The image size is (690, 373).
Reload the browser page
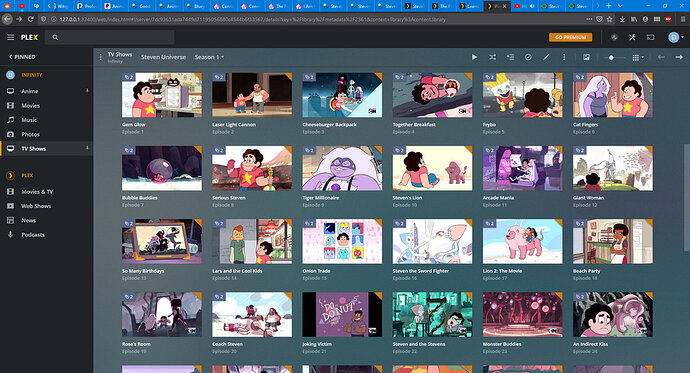click(30, 19)
